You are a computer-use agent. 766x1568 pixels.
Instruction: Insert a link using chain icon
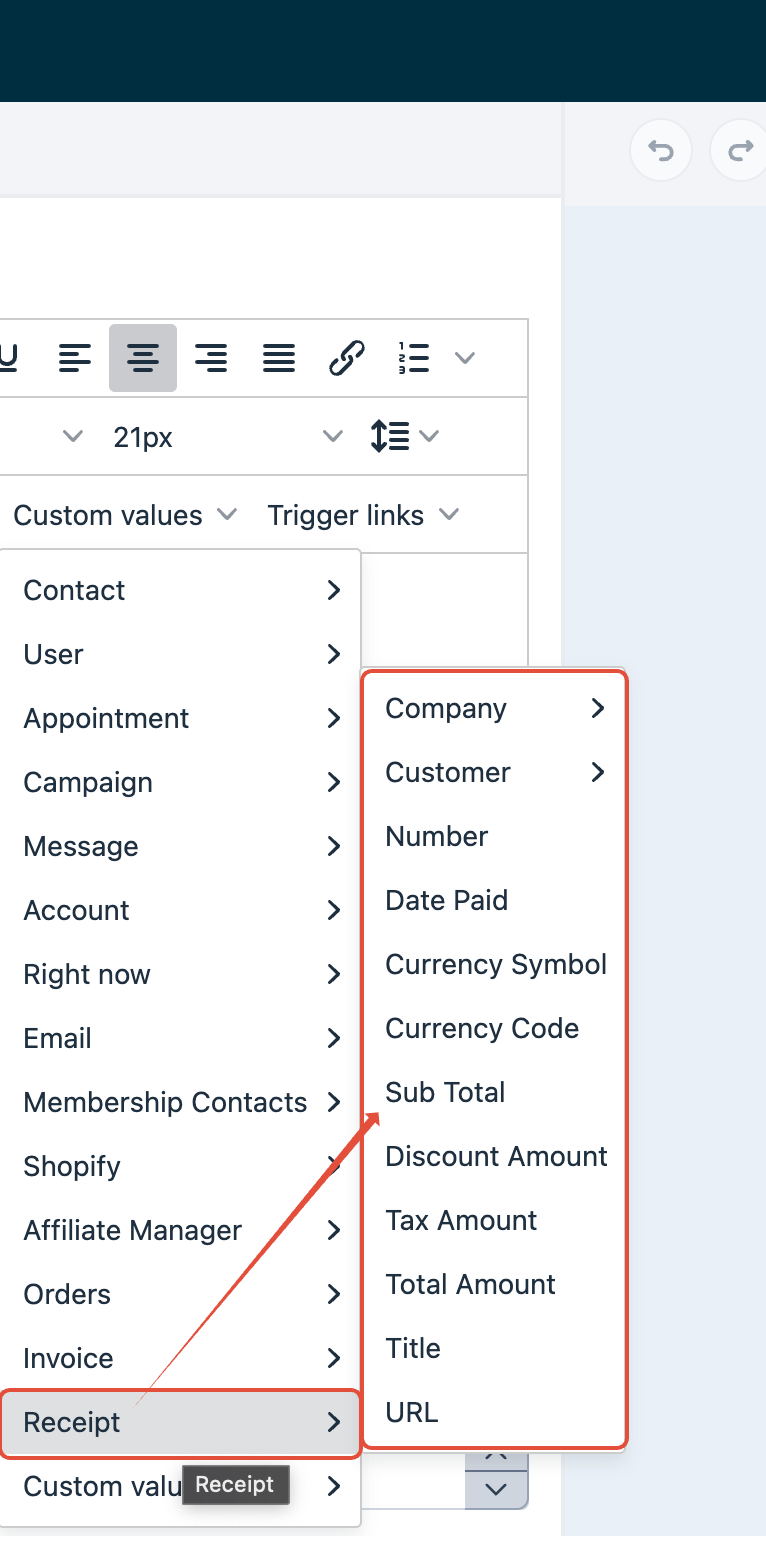[346, 357]
